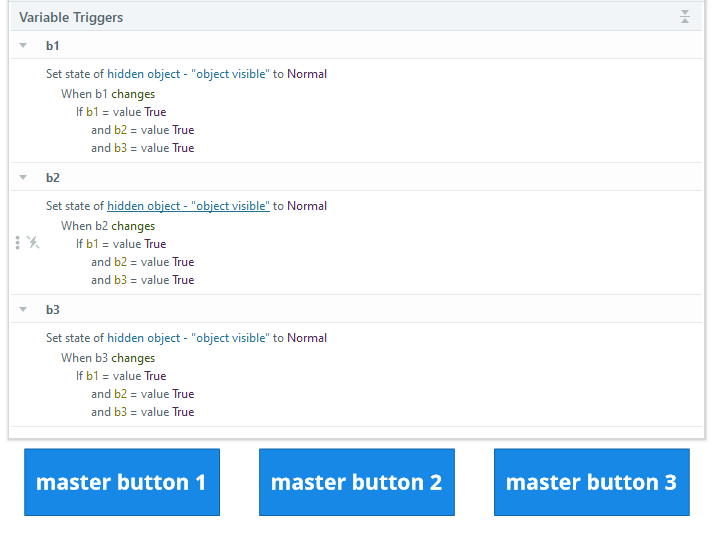
Task: Change the Normal state in the b1 trigger
Action: pyautogui.click(x=307, y=74)
